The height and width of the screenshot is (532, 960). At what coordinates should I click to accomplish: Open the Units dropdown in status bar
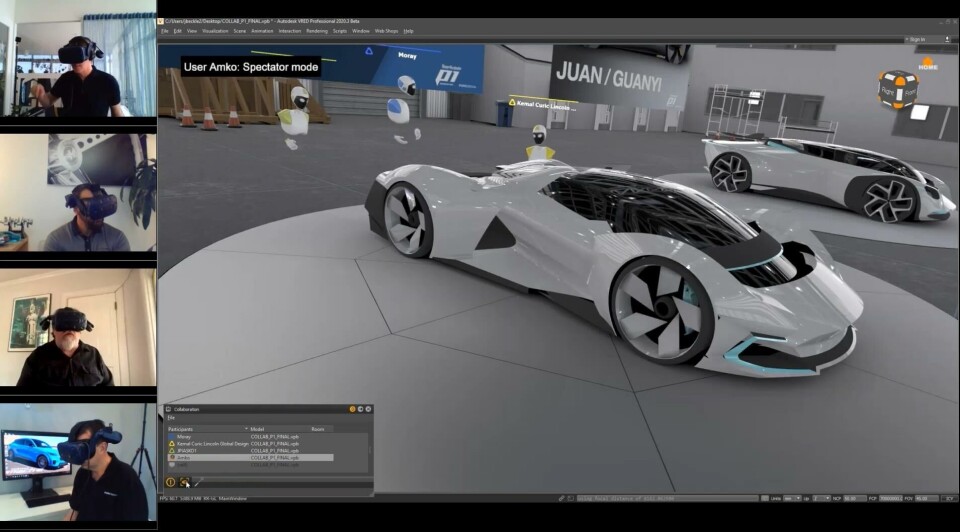[x=792, y=498]
